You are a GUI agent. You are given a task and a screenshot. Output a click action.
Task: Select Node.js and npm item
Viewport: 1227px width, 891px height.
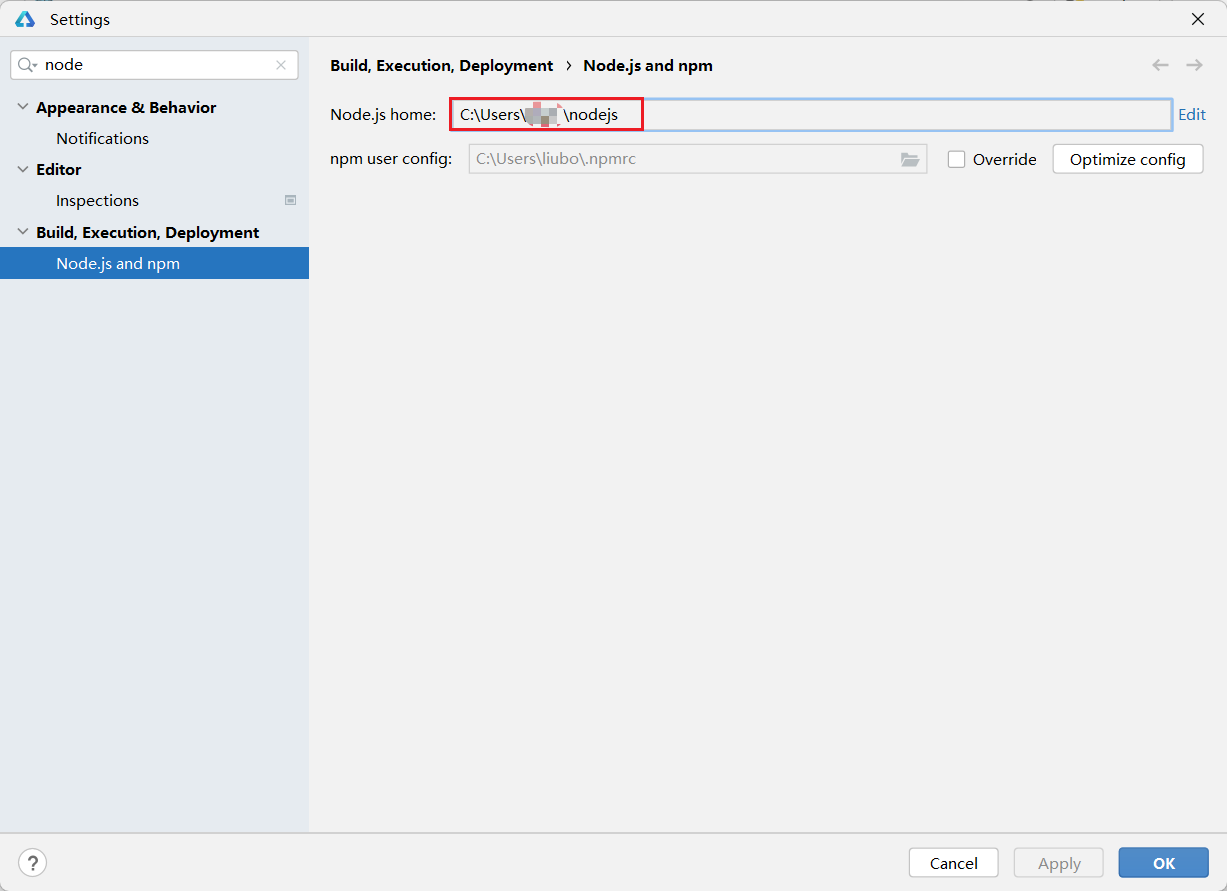(x=154, y=263)
